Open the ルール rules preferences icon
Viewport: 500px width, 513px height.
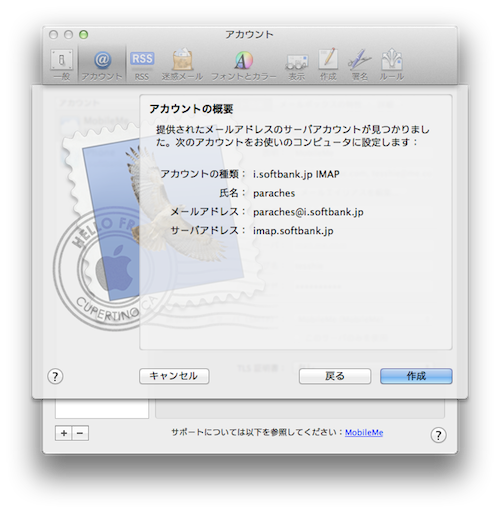[392, 65]
